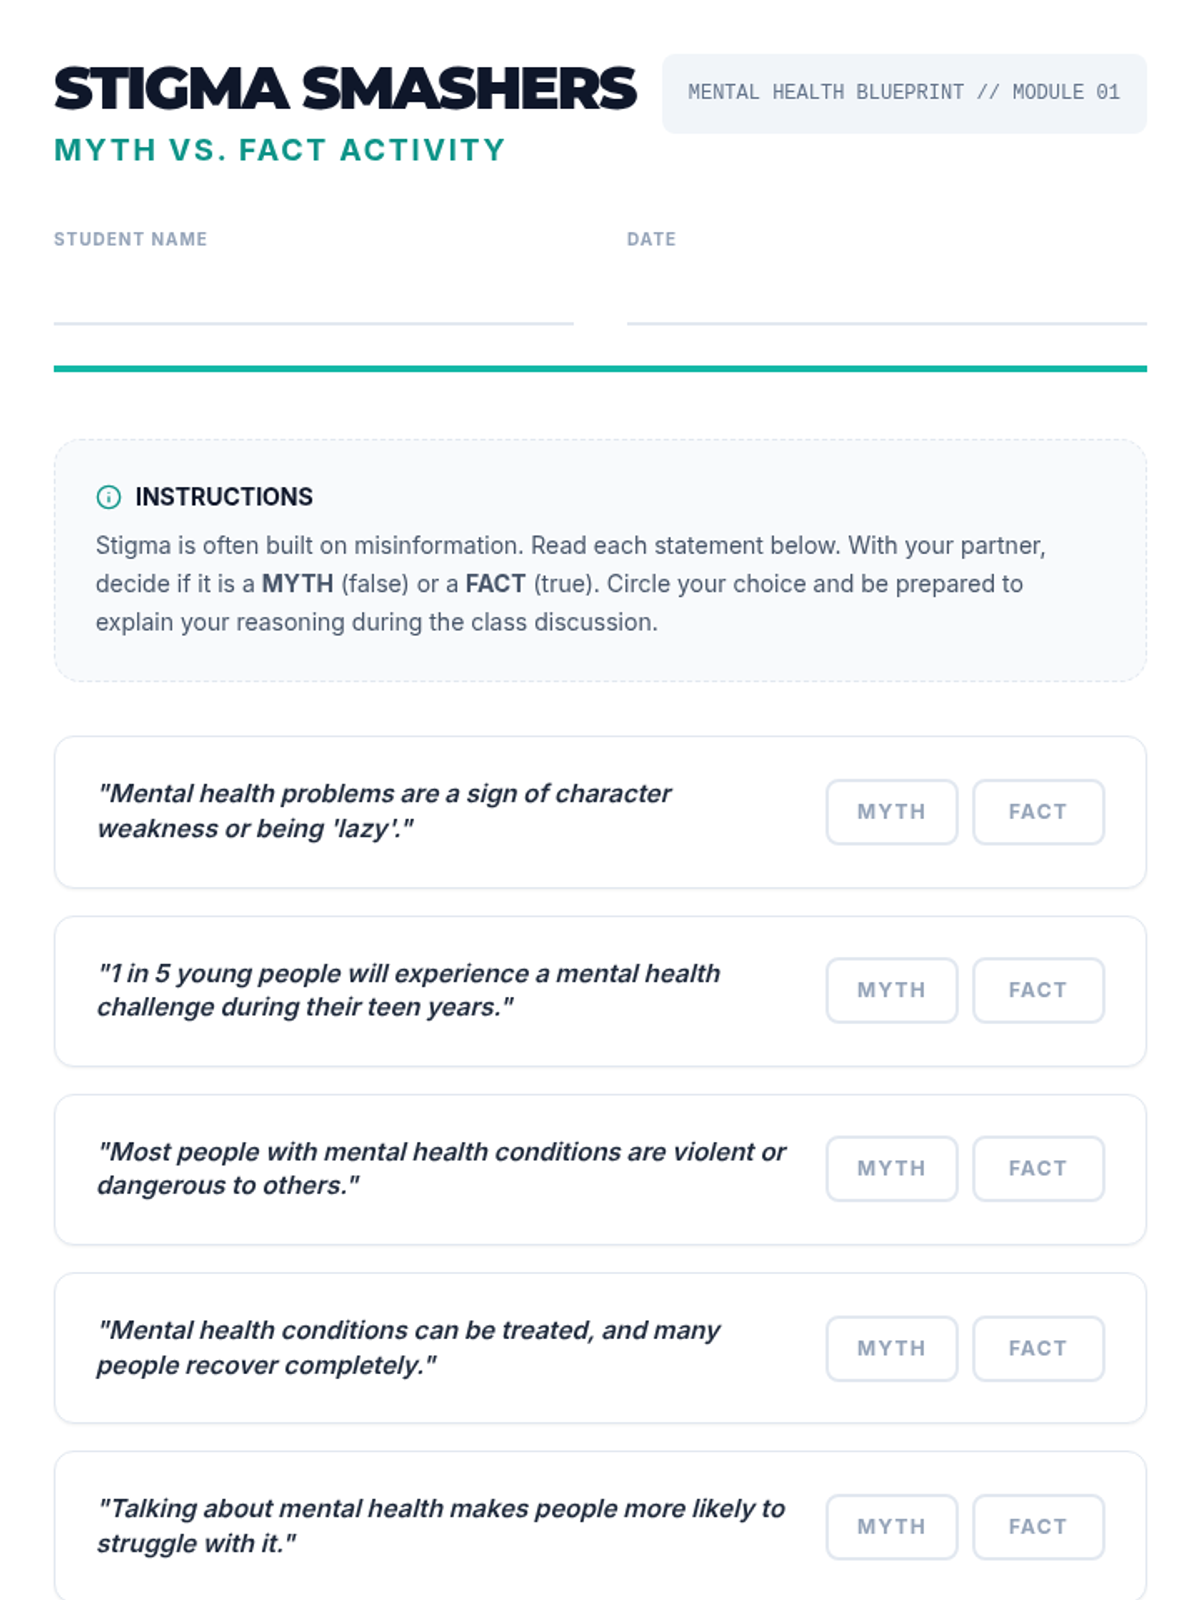Mark the violent or dangerous statement as MYTH

891,1168
